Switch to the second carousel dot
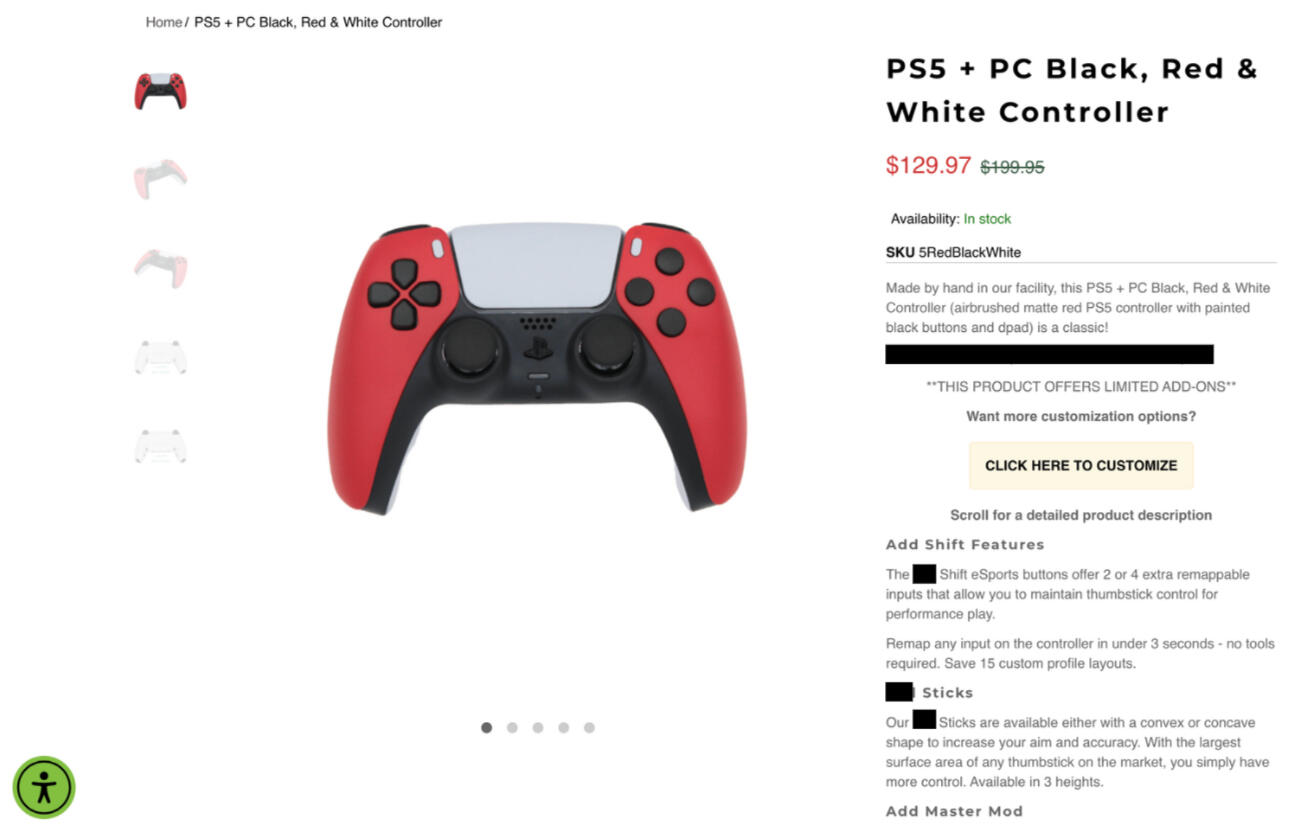1298x832 pixels. click(512, 728)
